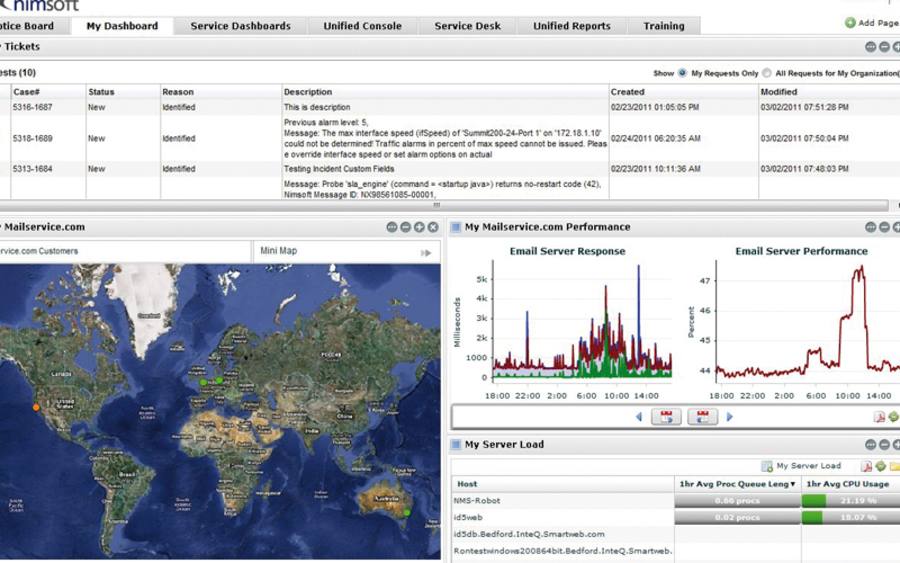Click the My Server Load report icon
The image size is (900, 563).
[x=767, y=466]
